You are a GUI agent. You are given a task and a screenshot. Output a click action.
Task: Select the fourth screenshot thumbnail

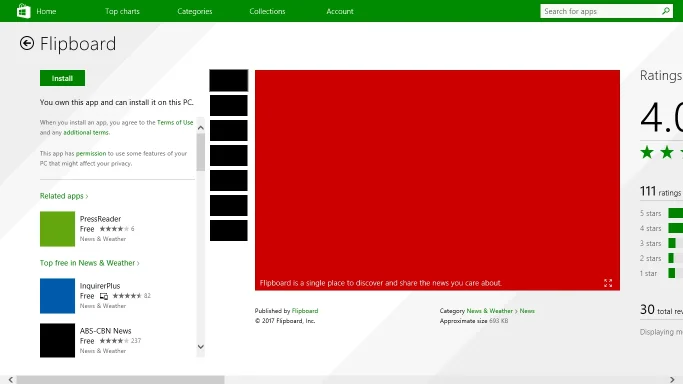click(x=229, y=155)
